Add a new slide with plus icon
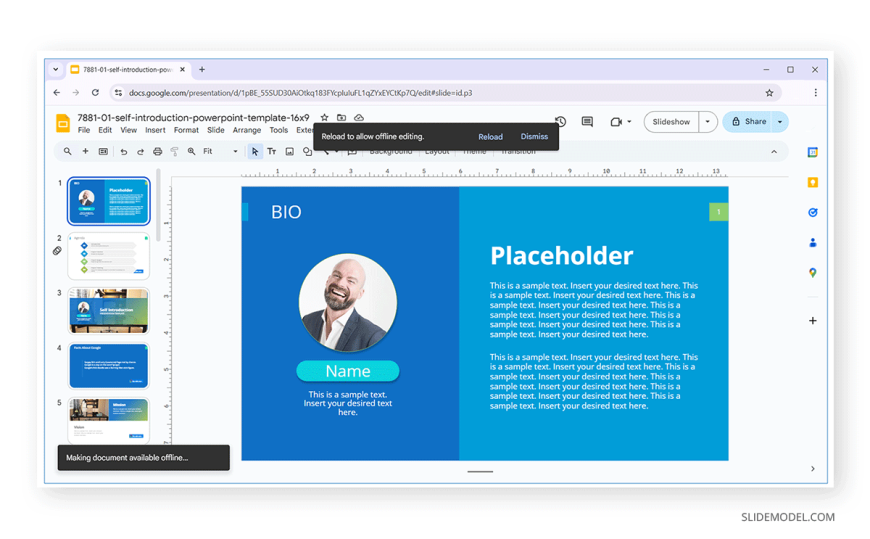Image resolution: width=870 pixels, height=539 pixels. (x=85, y=152)
